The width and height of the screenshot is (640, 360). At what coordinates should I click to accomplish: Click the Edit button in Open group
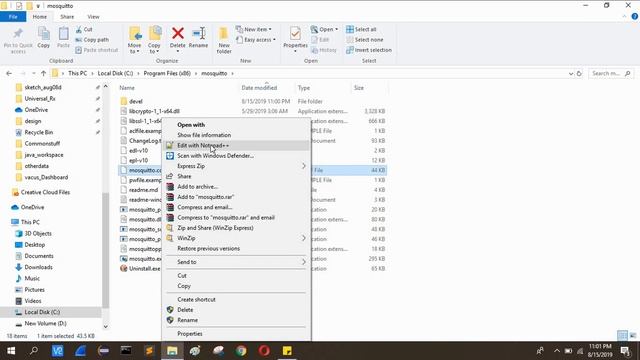pos(320,40)
